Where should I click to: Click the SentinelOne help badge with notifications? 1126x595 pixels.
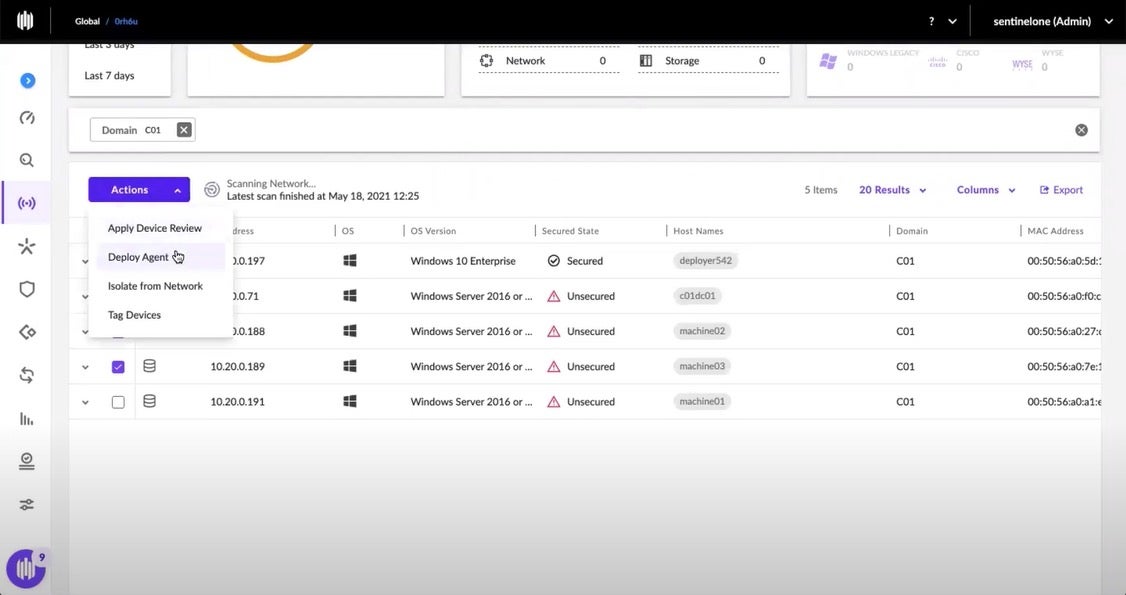[x=26, y=569]
